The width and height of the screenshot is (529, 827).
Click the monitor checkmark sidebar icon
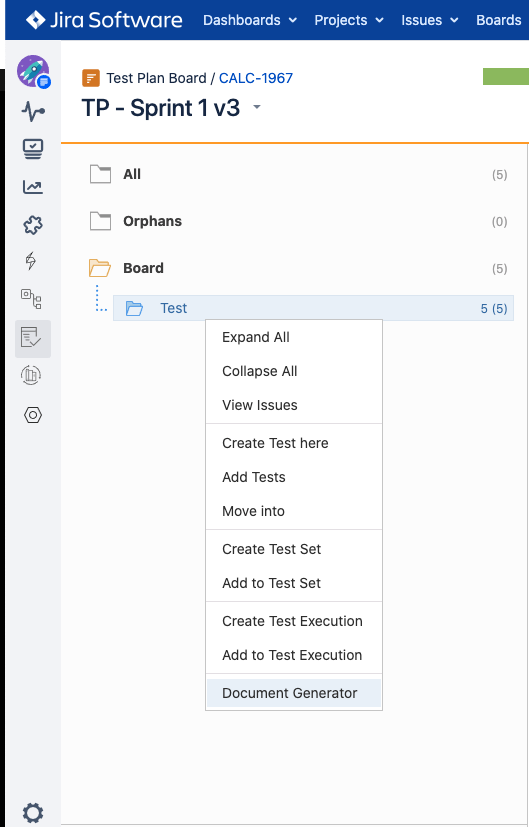(33, 149)
